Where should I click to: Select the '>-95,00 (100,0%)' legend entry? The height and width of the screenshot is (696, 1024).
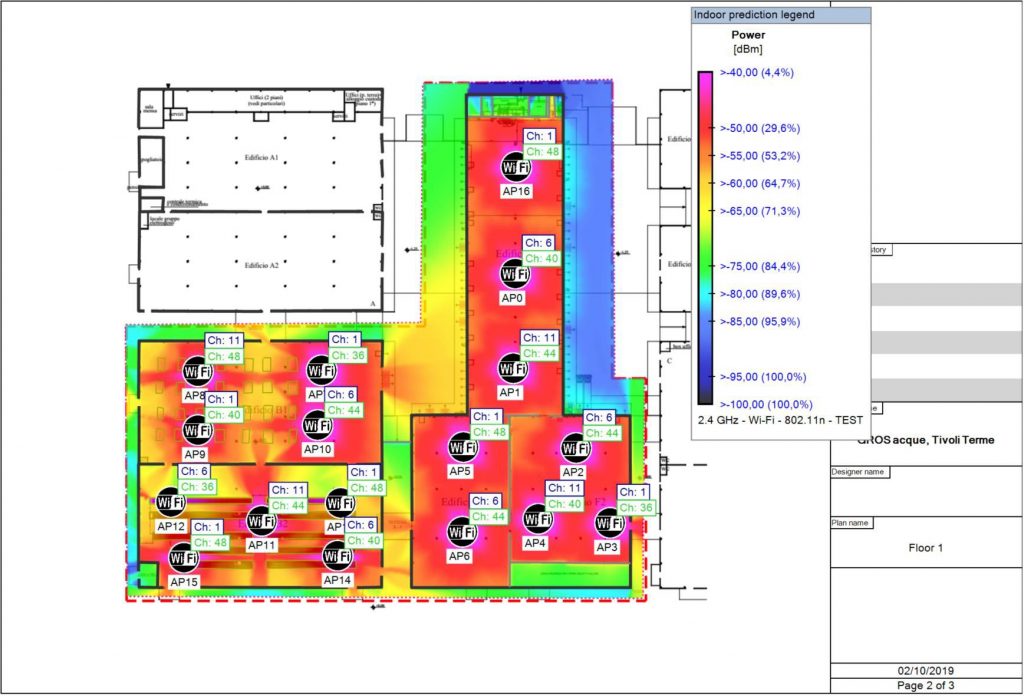(x=763, y=377)
